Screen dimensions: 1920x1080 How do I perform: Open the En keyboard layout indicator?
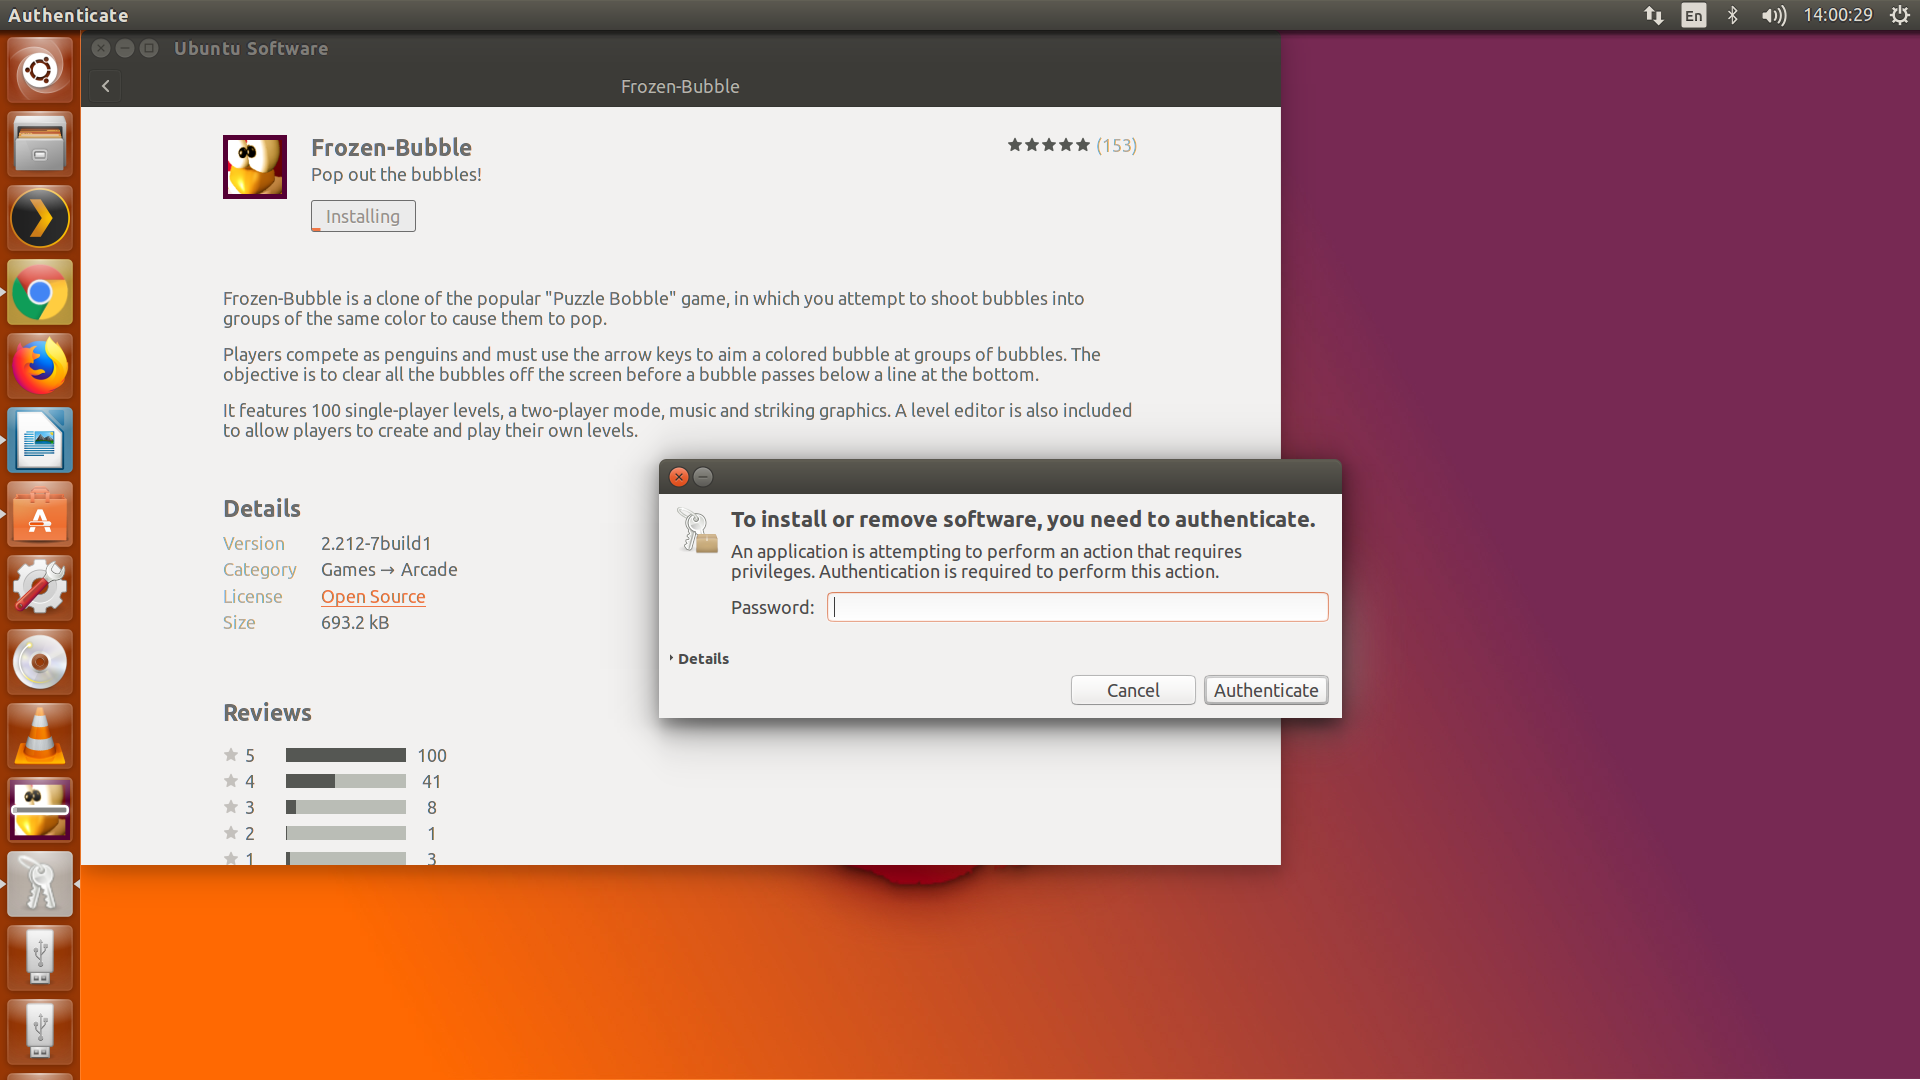coord(1694,15)
